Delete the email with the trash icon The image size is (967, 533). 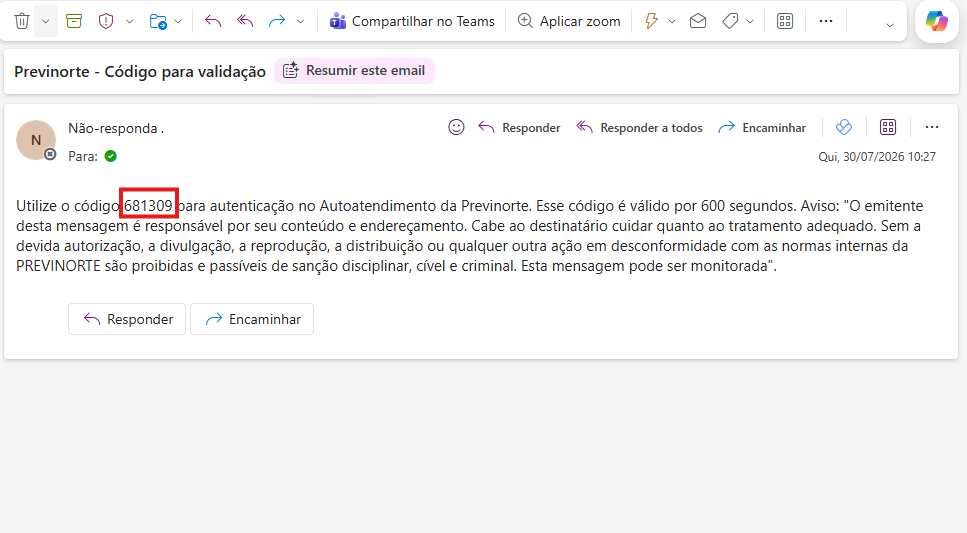tap(22, 21)
